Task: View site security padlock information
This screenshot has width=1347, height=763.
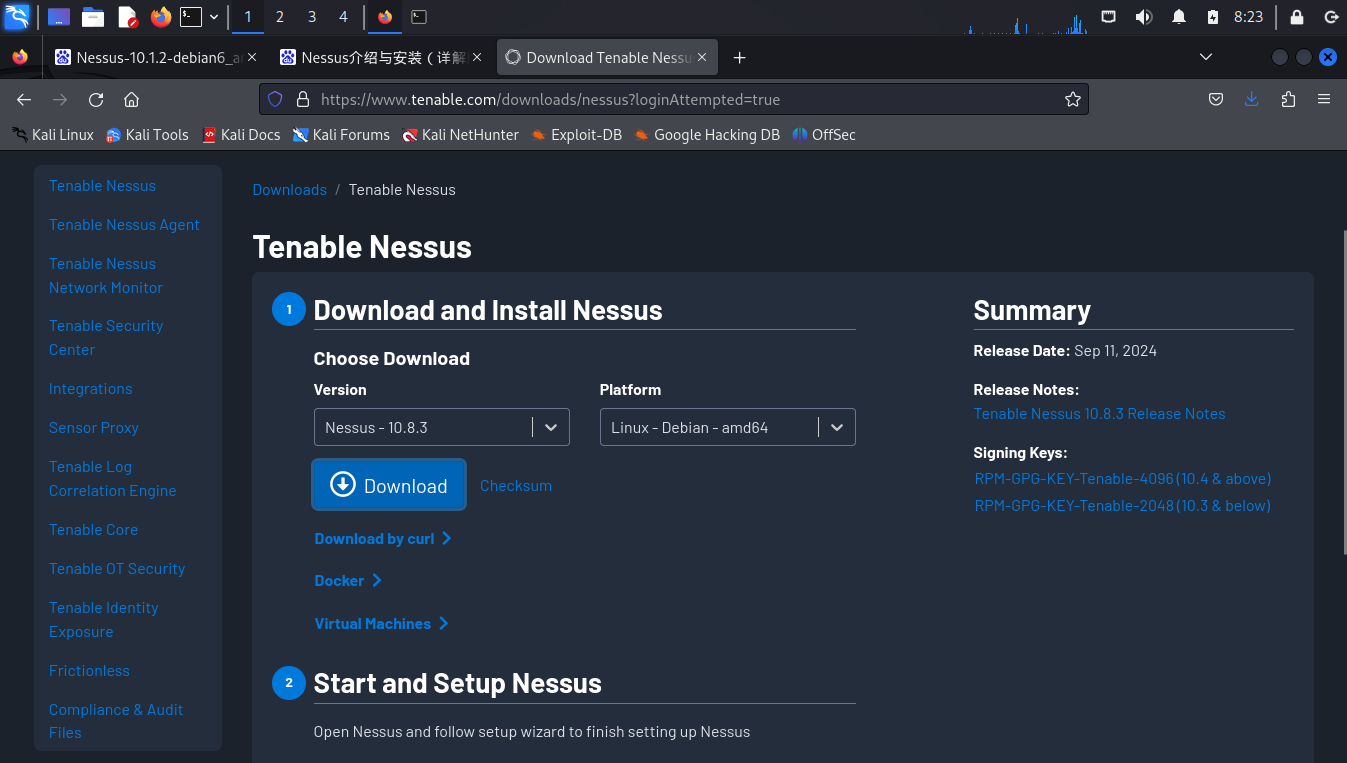Action: click(303, 99)
